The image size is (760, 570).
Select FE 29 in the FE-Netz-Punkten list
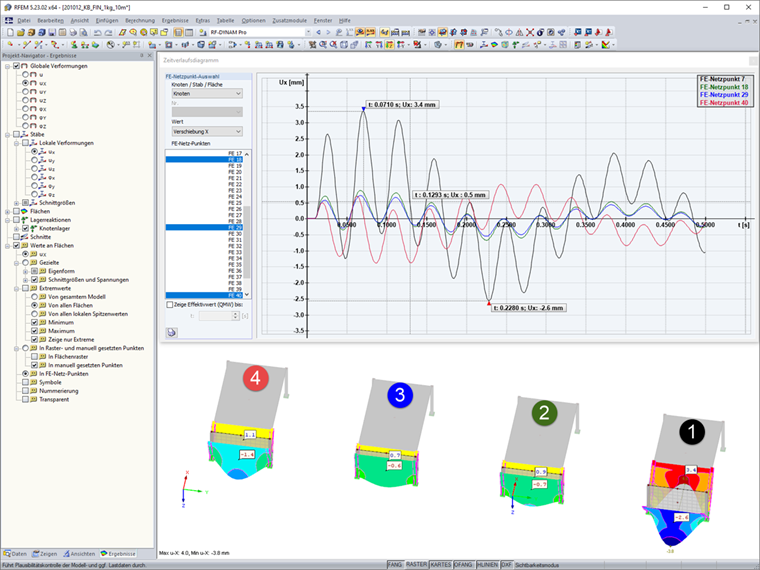204,227
